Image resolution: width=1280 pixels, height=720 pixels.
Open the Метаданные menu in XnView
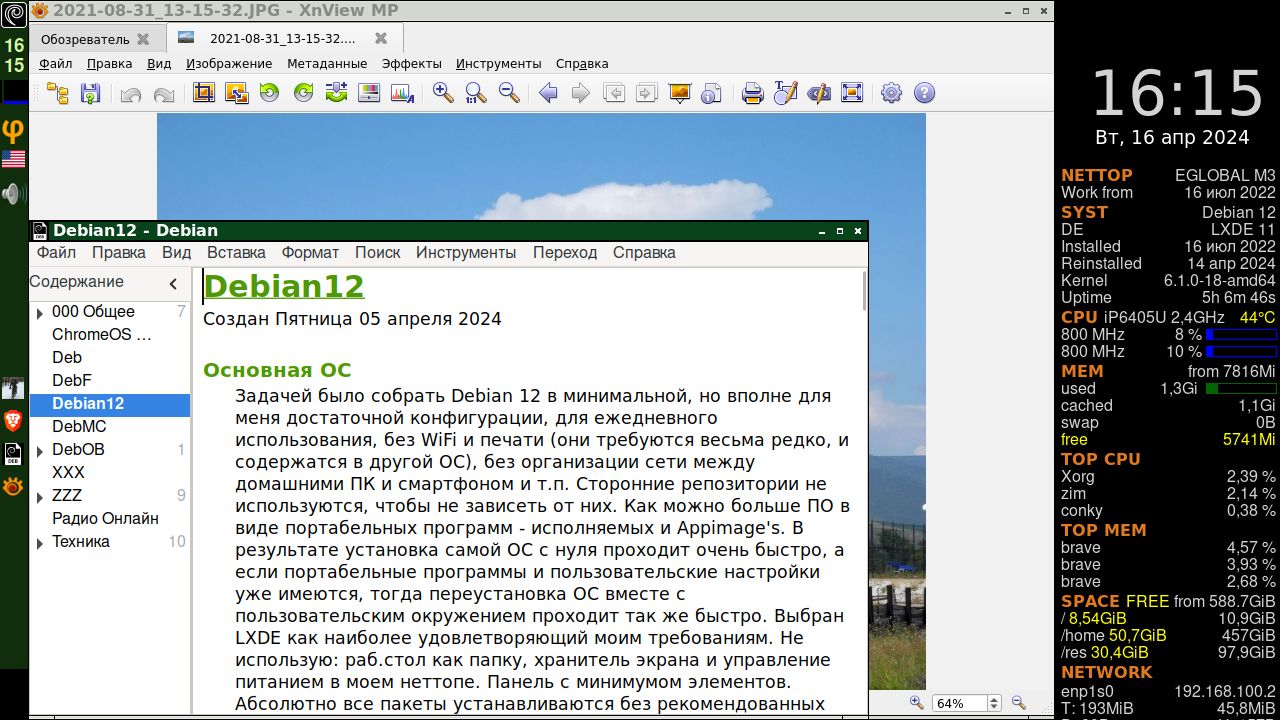coord(327,63)
